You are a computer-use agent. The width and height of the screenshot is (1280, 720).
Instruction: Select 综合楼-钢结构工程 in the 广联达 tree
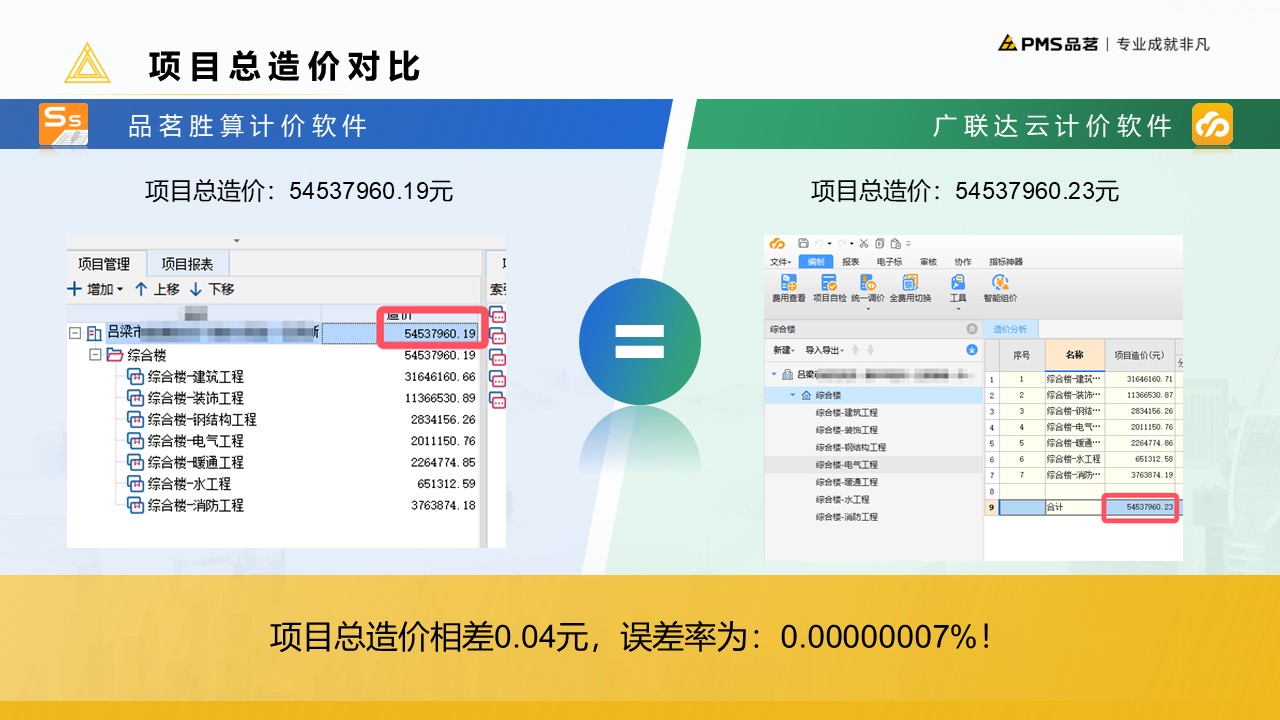point(850,447)
